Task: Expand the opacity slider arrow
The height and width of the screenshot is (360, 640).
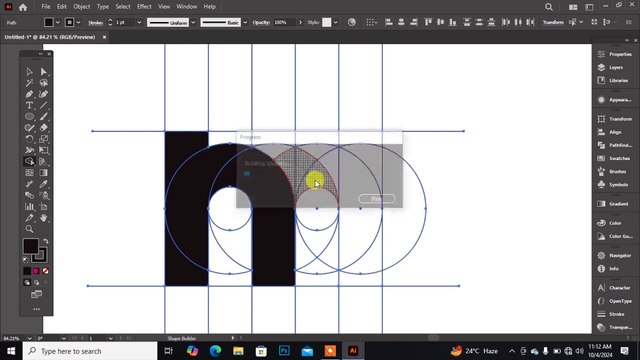Action: coord(300,22)
